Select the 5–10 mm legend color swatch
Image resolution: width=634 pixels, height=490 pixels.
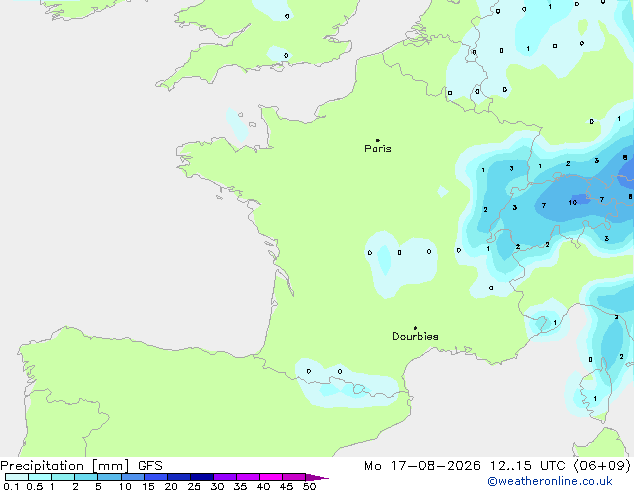[109, 477]
